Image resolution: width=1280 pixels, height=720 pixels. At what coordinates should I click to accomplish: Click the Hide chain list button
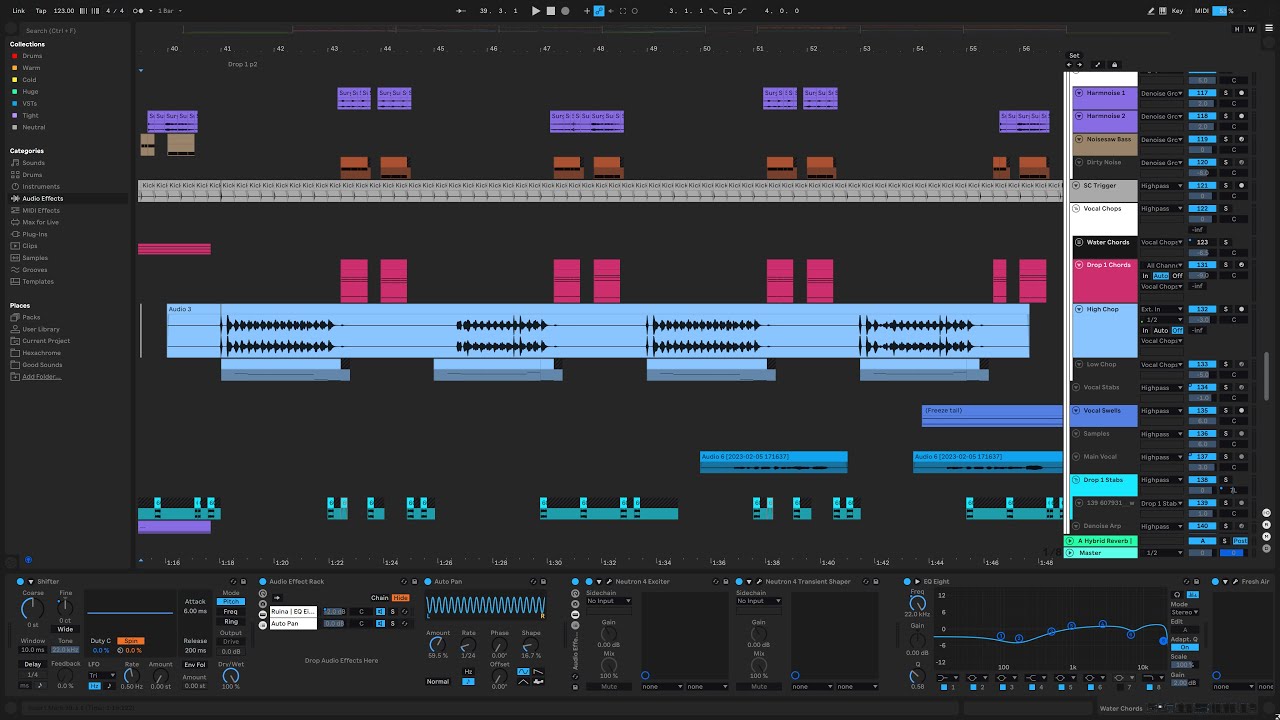pos(401,598)
